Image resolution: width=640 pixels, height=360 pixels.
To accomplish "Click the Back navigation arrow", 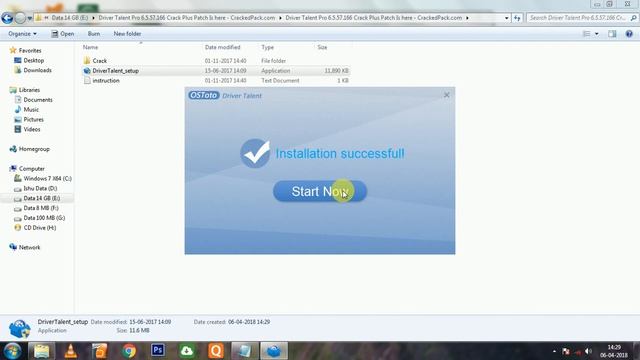I will coord(7,18).
